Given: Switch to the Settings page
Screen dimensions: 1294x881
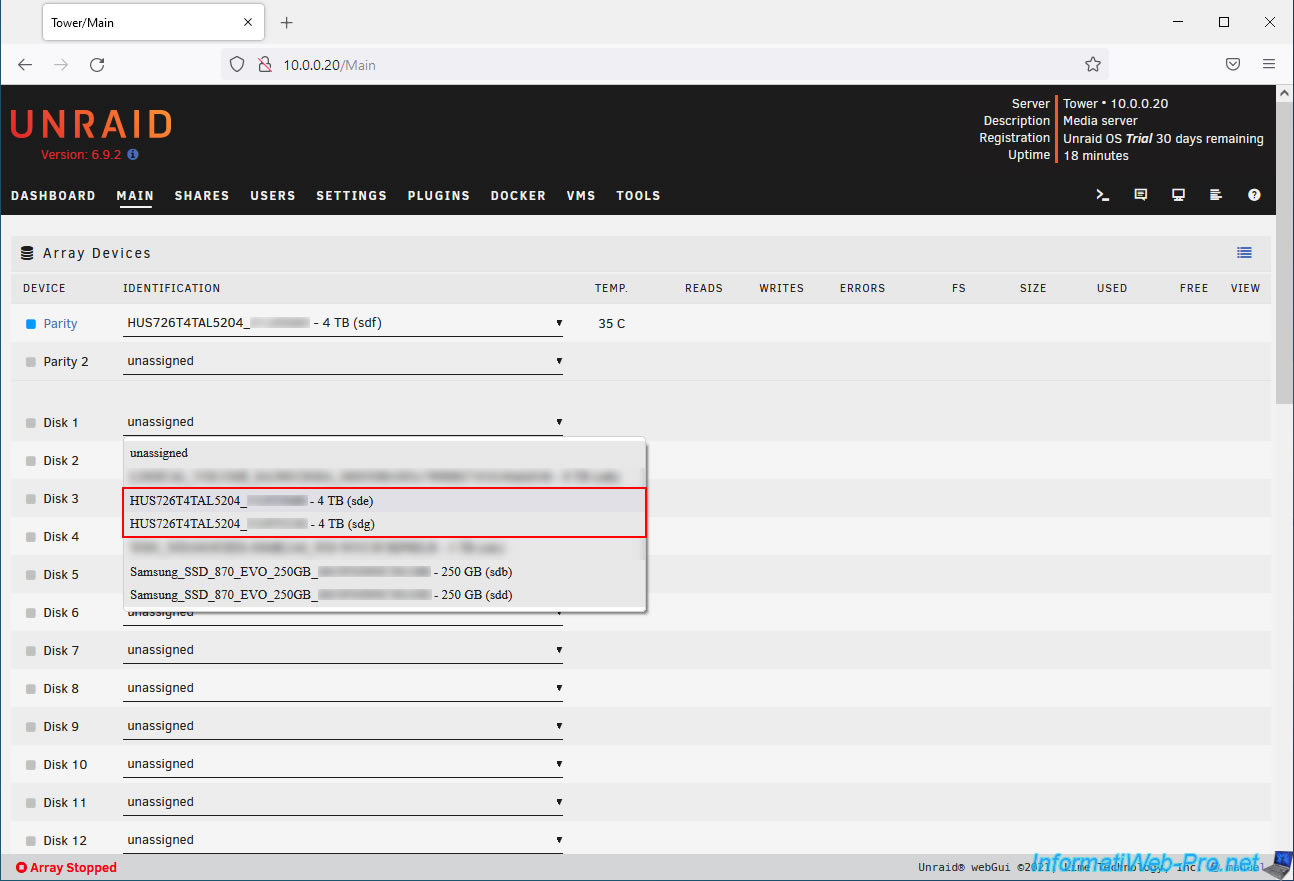Looking at the screenshot, I should [351, 196].
